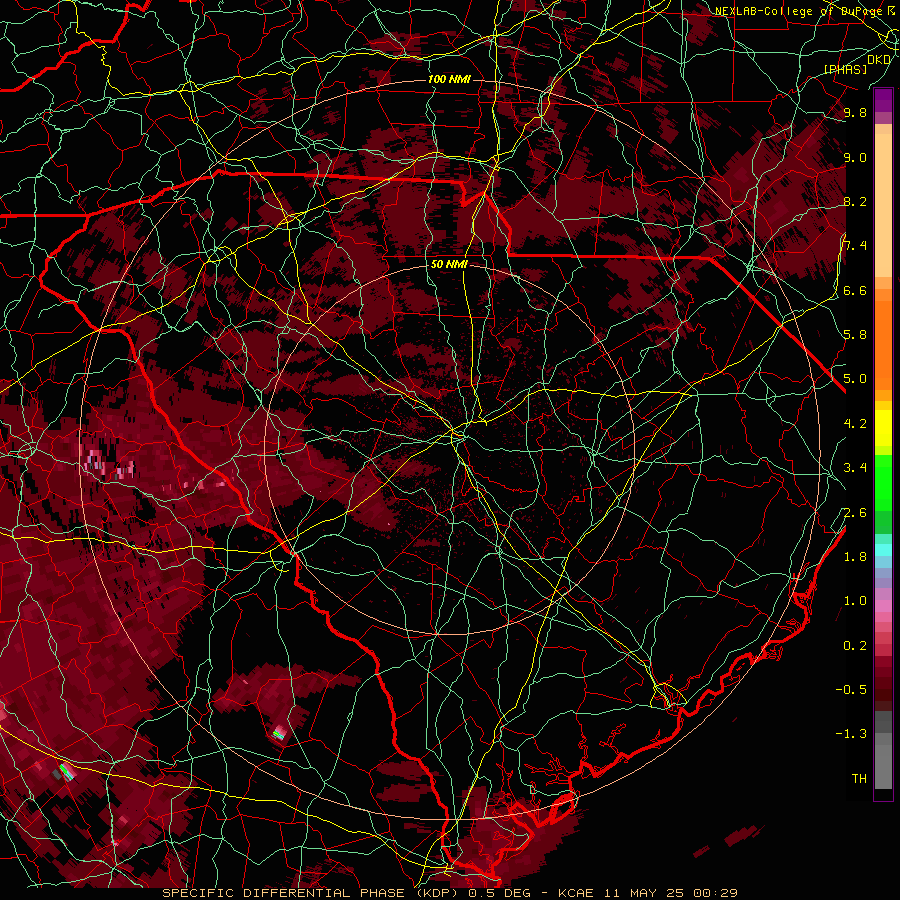Click the 7.4 value on the color scale
Image resolution: width=900 pixels, height=900 pixels.
855,246
